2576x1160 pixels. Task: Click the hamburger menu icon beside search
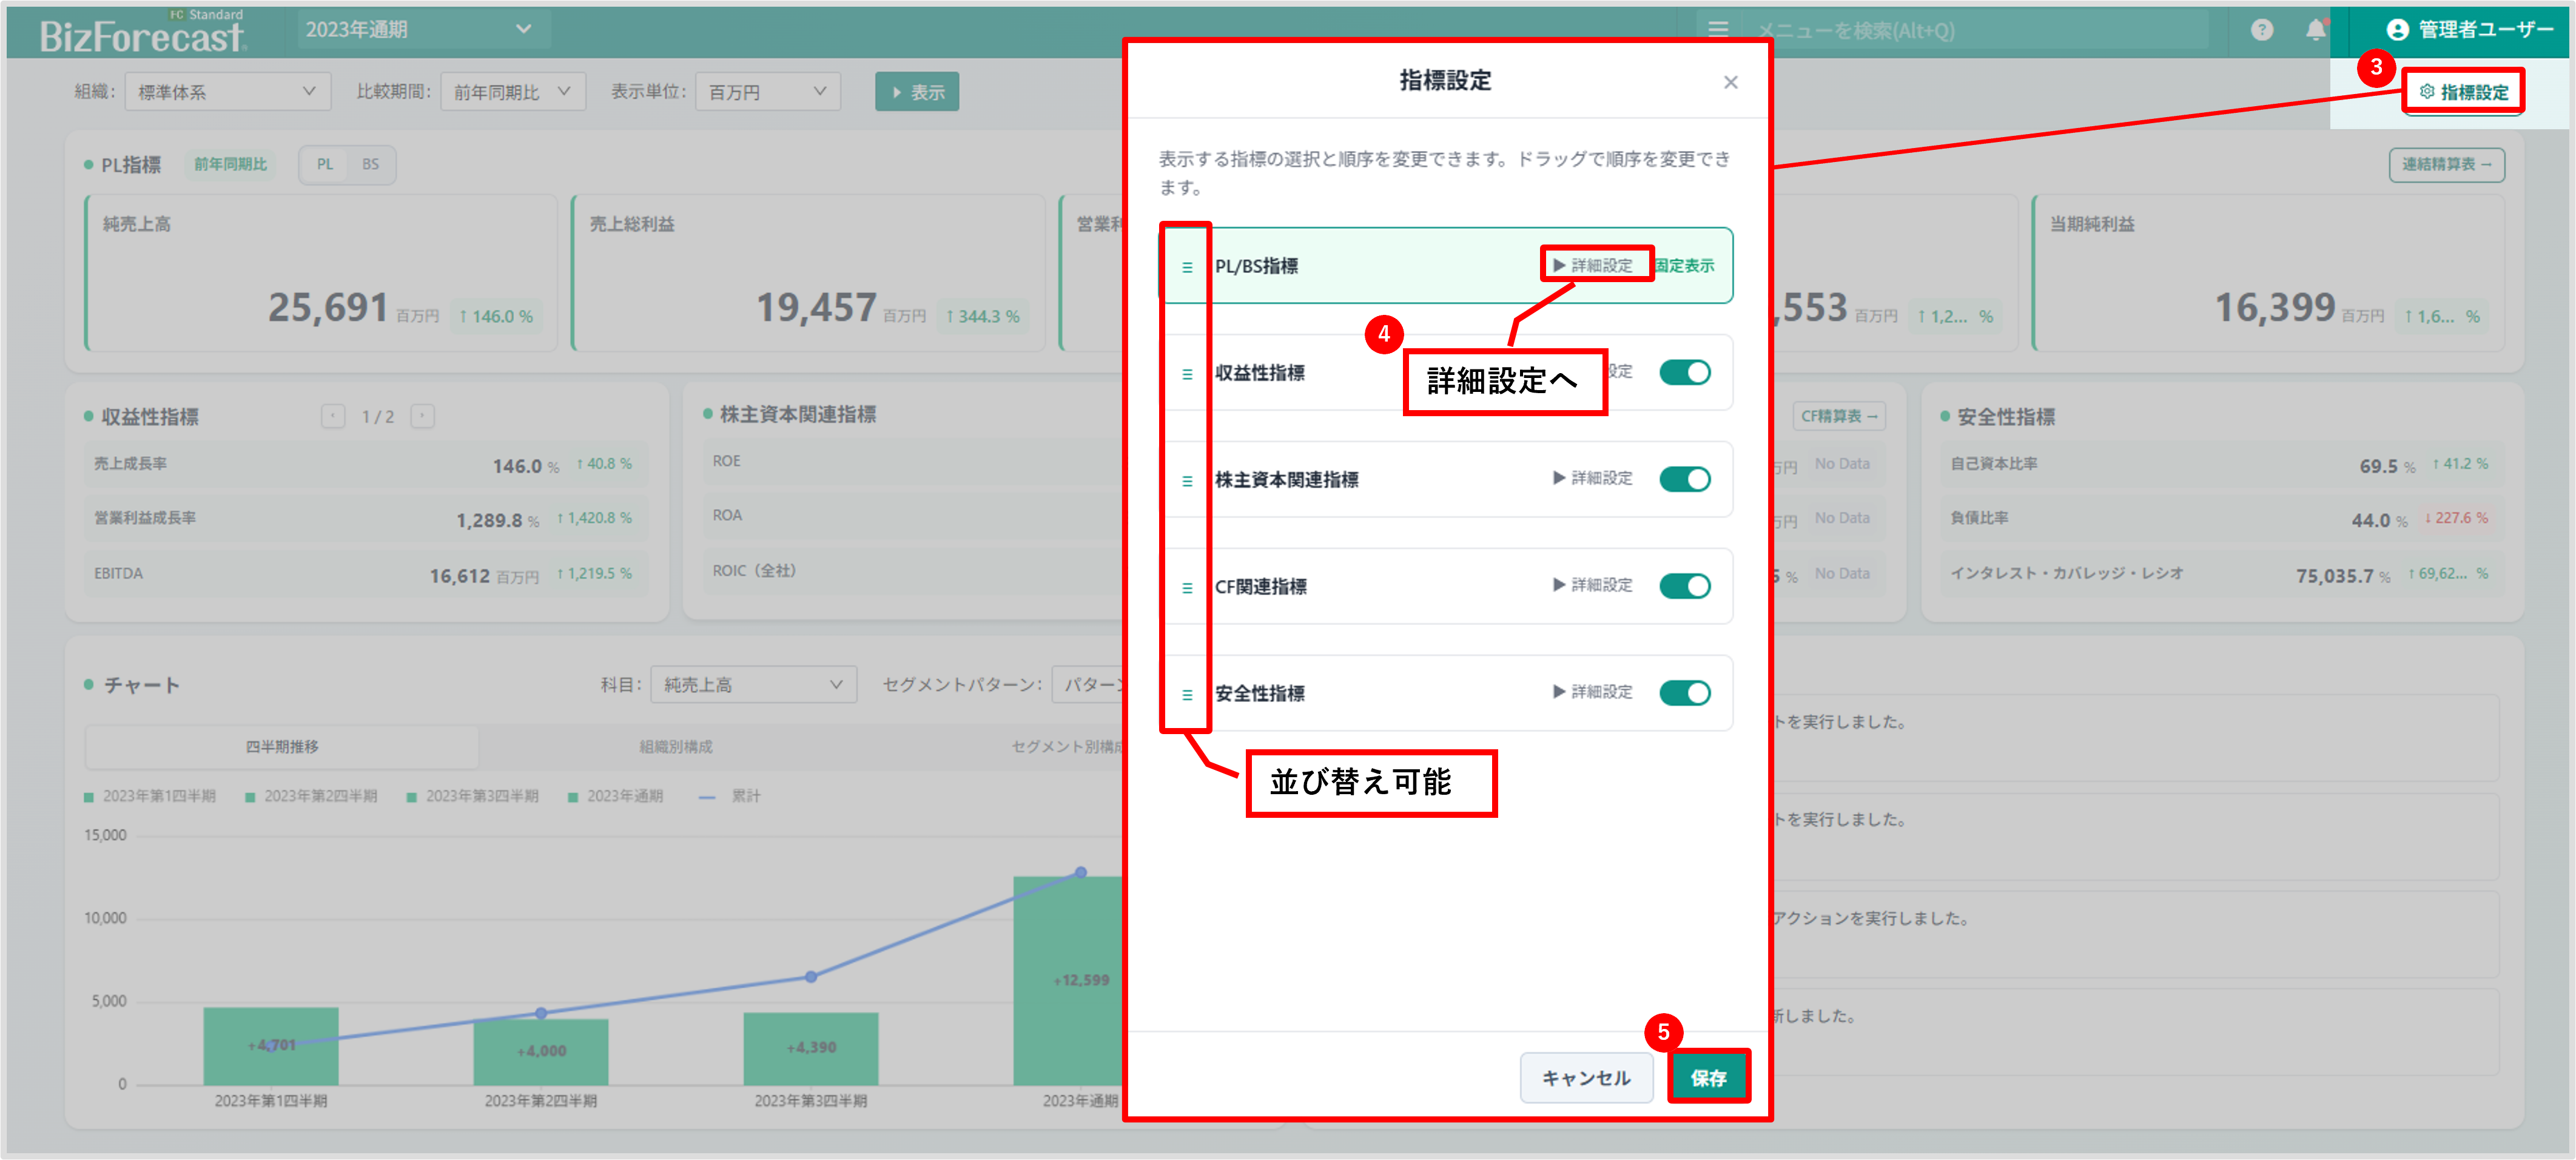pyautogui.click(x=1718, y=30)
